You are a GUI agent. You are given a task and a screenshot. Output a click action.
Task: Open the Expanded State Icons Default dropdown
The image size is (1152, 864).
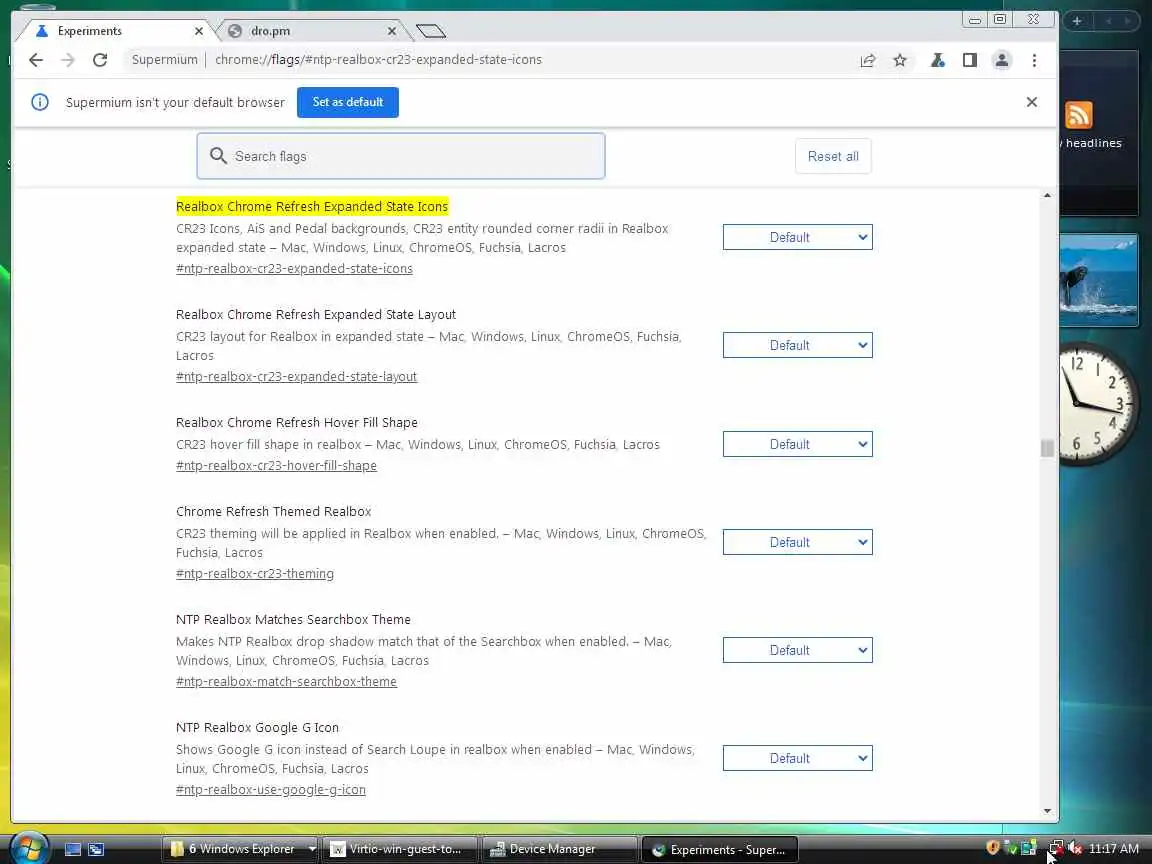click(797, 237)
